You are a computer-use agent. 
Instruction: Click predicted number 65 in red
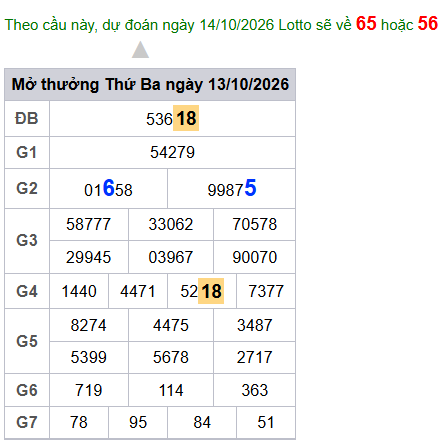[x=366, y=24]
